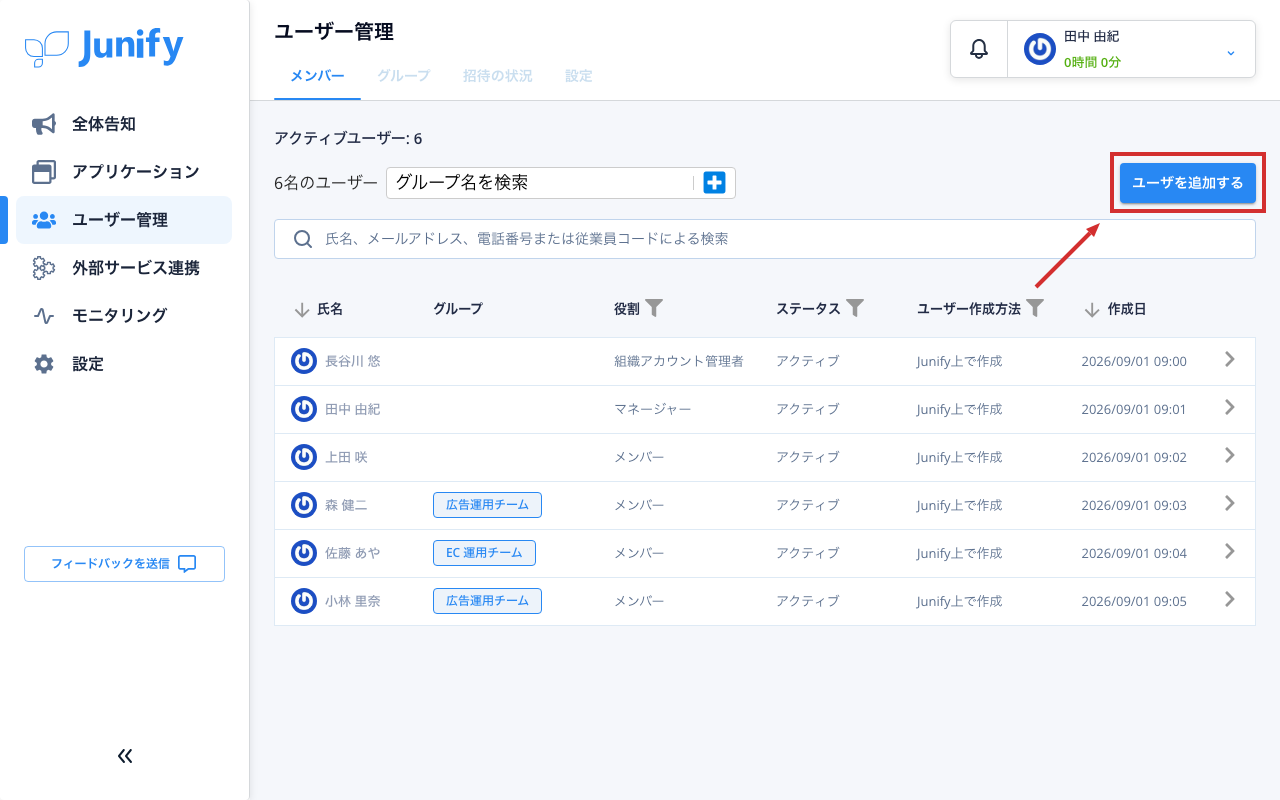
Task: Collapse the sidebar with double-chevron icon
Action: [125, 756]
